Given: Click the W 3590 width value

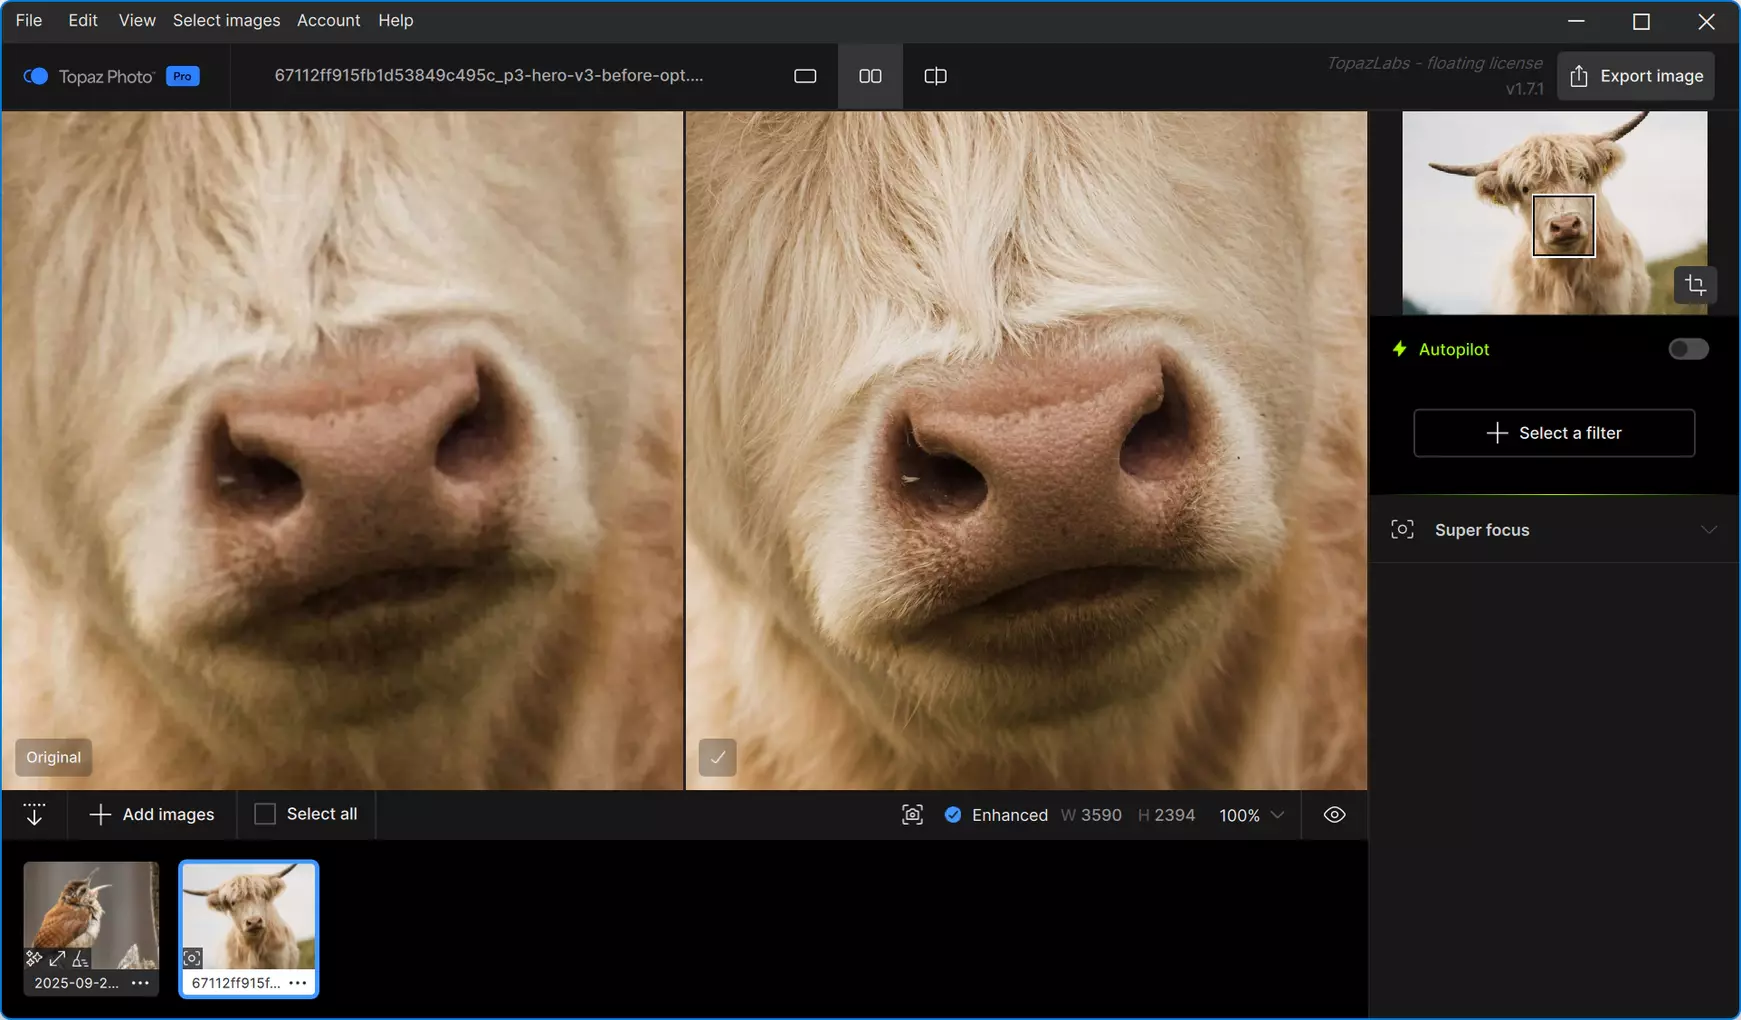Looking at the screenshot, I should click(1091, 815).
